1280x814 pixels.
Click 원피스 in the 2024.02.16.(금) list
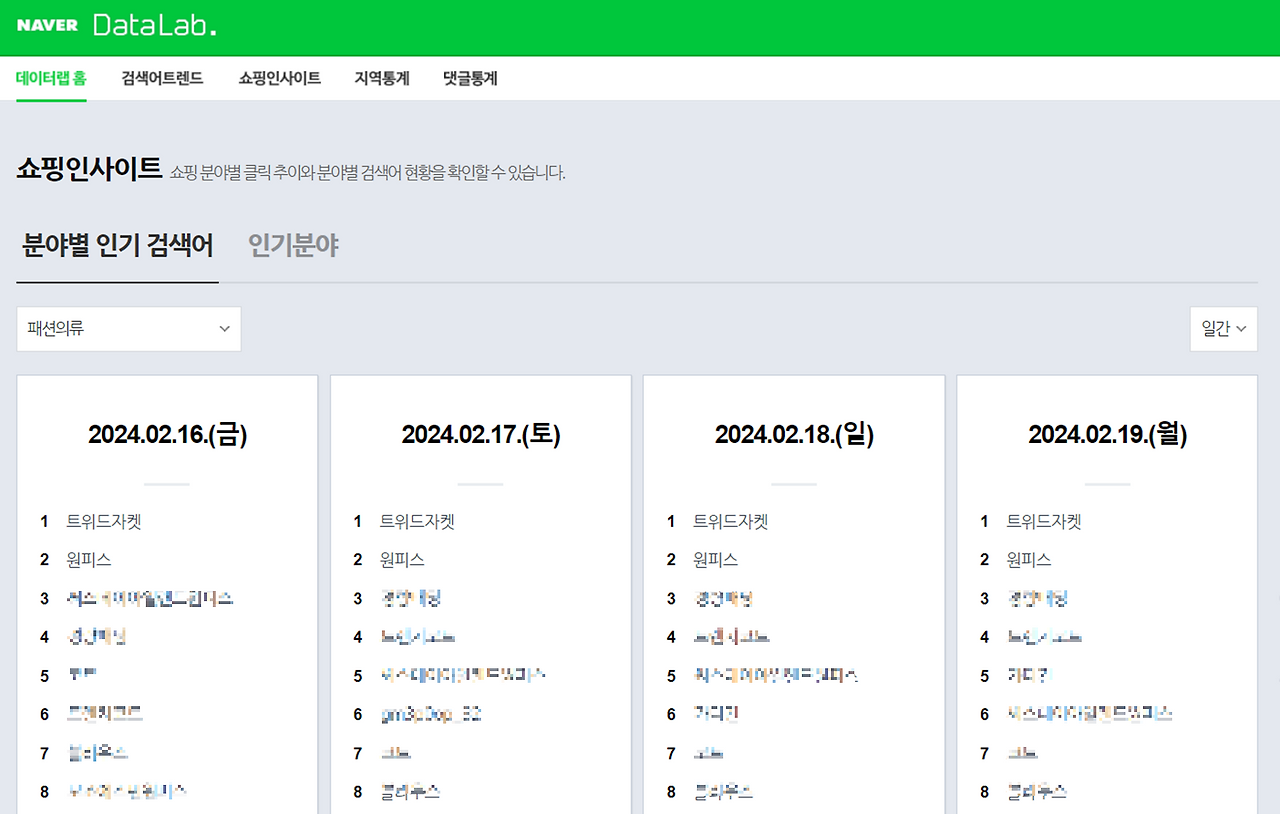pyautogui.click(x=89, y=560)
